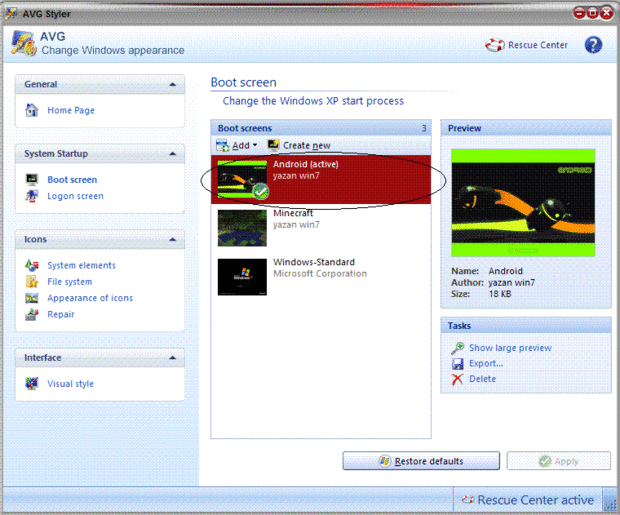The height and width of the screenshot is (515, 620).
Task: Click the Appearance of icons icon
Action: pyautogui.click(x=32, y=298)
